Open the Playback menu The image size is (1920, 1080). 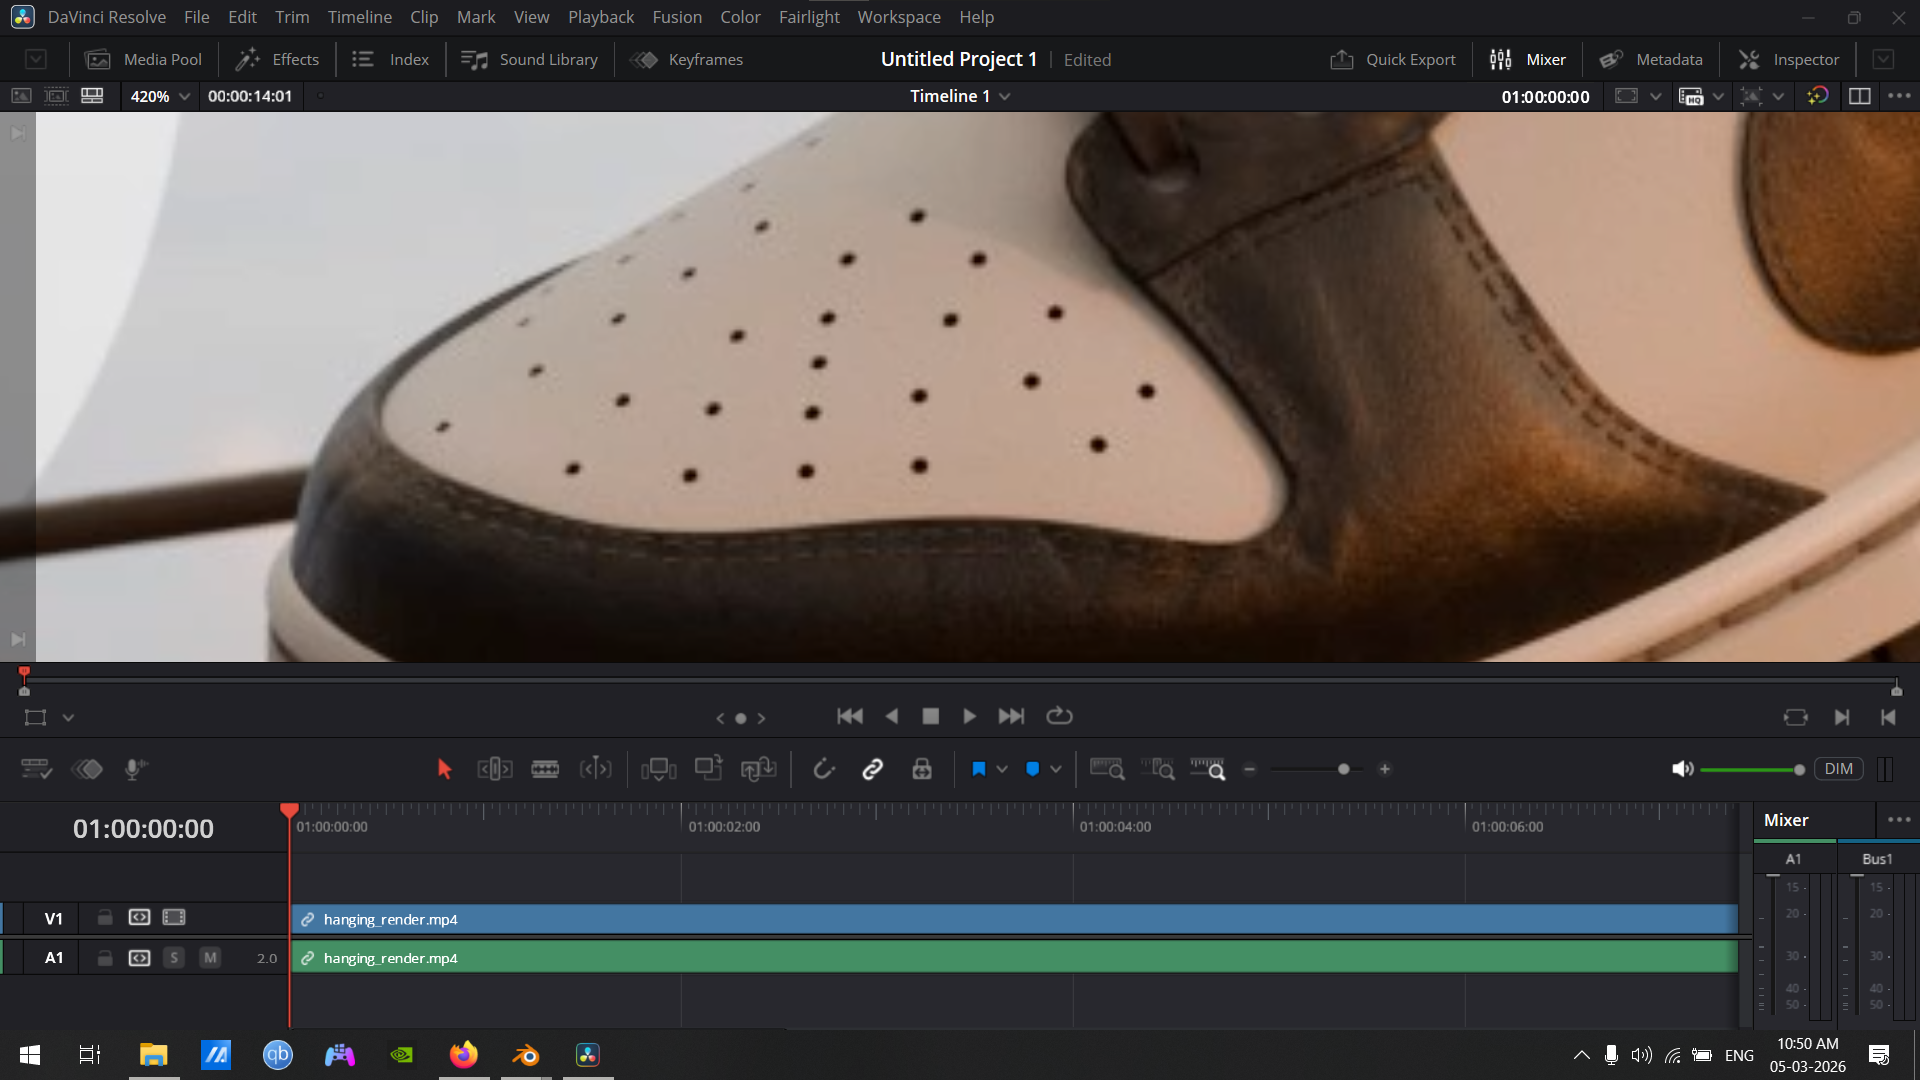click(x=601, y=17)
